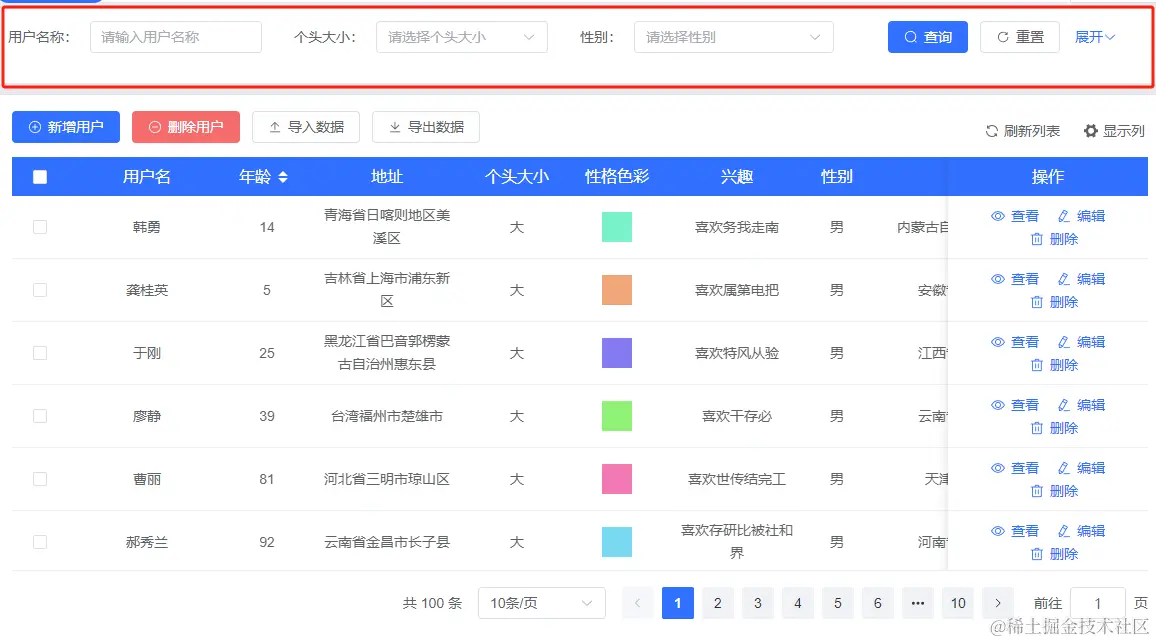Check the row checkbox for 韩勇
Screen dimensions: 1156x643
pos(40,227)
